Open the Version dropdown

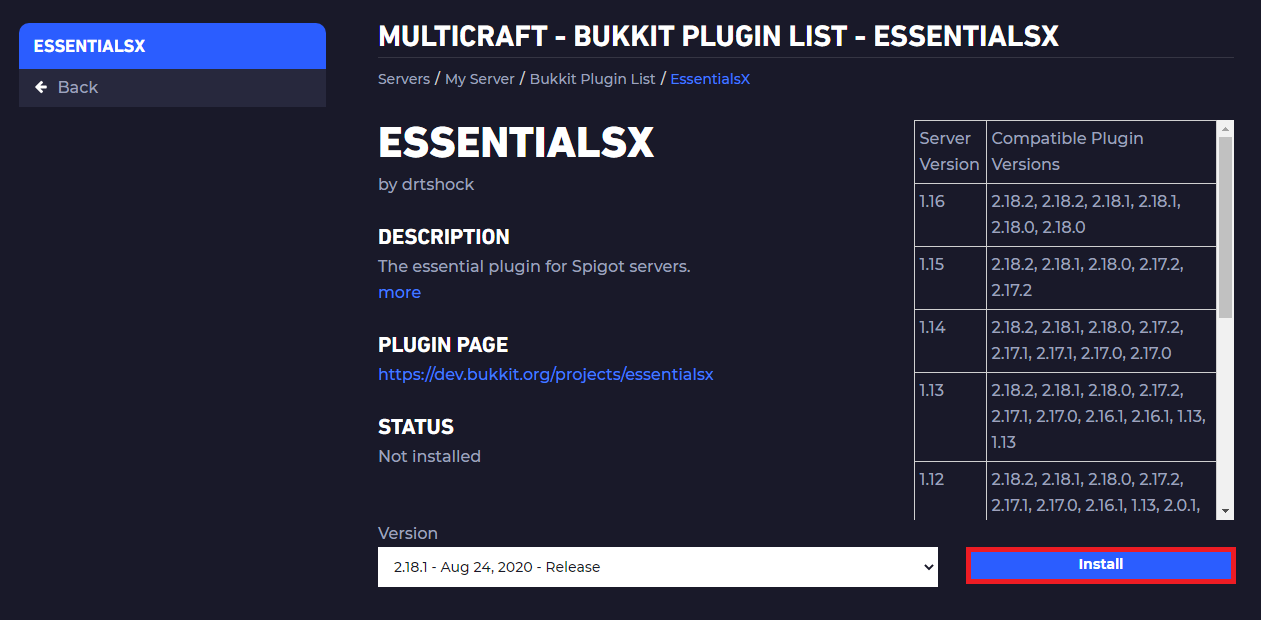click(657, 567)
